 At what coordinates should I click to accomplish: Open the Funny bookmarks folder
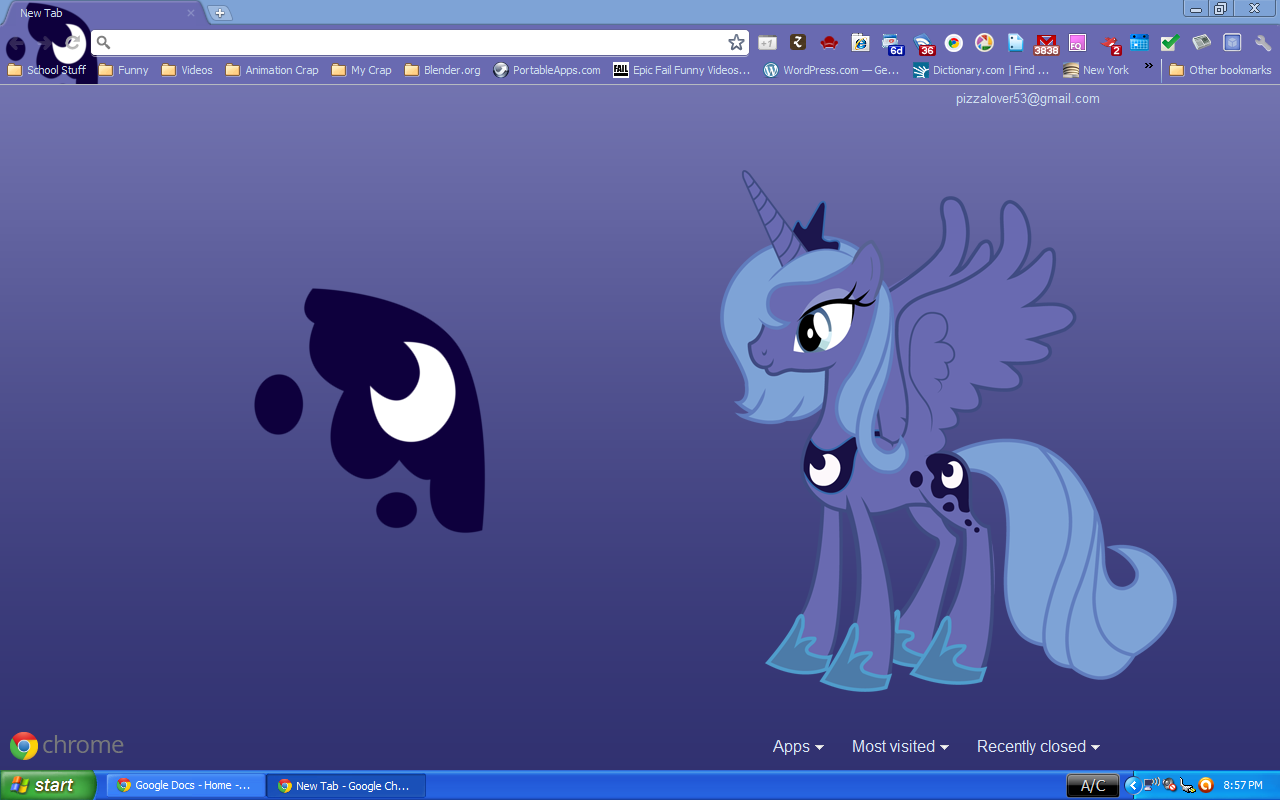pyautogui.click(x=124, y=70)
